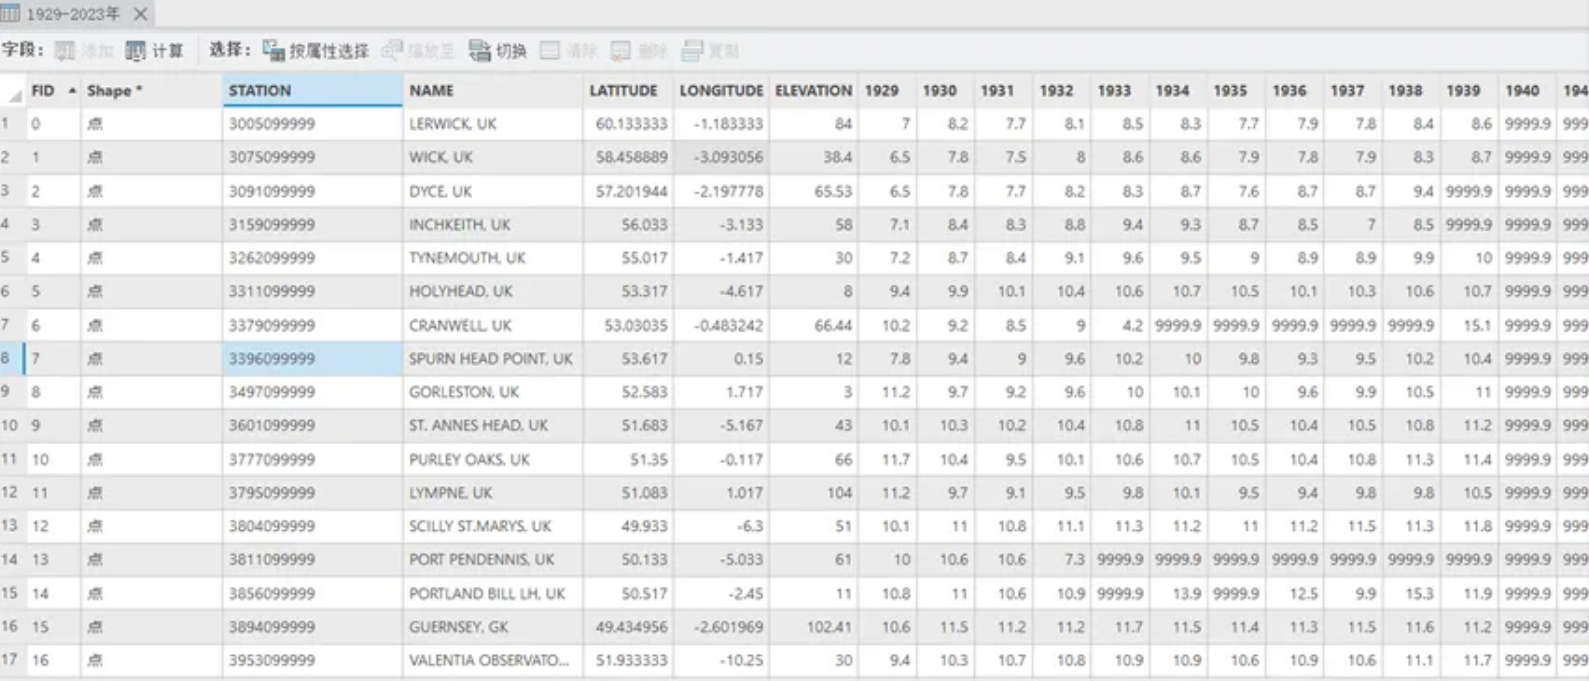The width and height of the screenshot is (1589, 681).
Task: Click the NAME cell LERWICK, UK
Action: click(x=493, y=124)
